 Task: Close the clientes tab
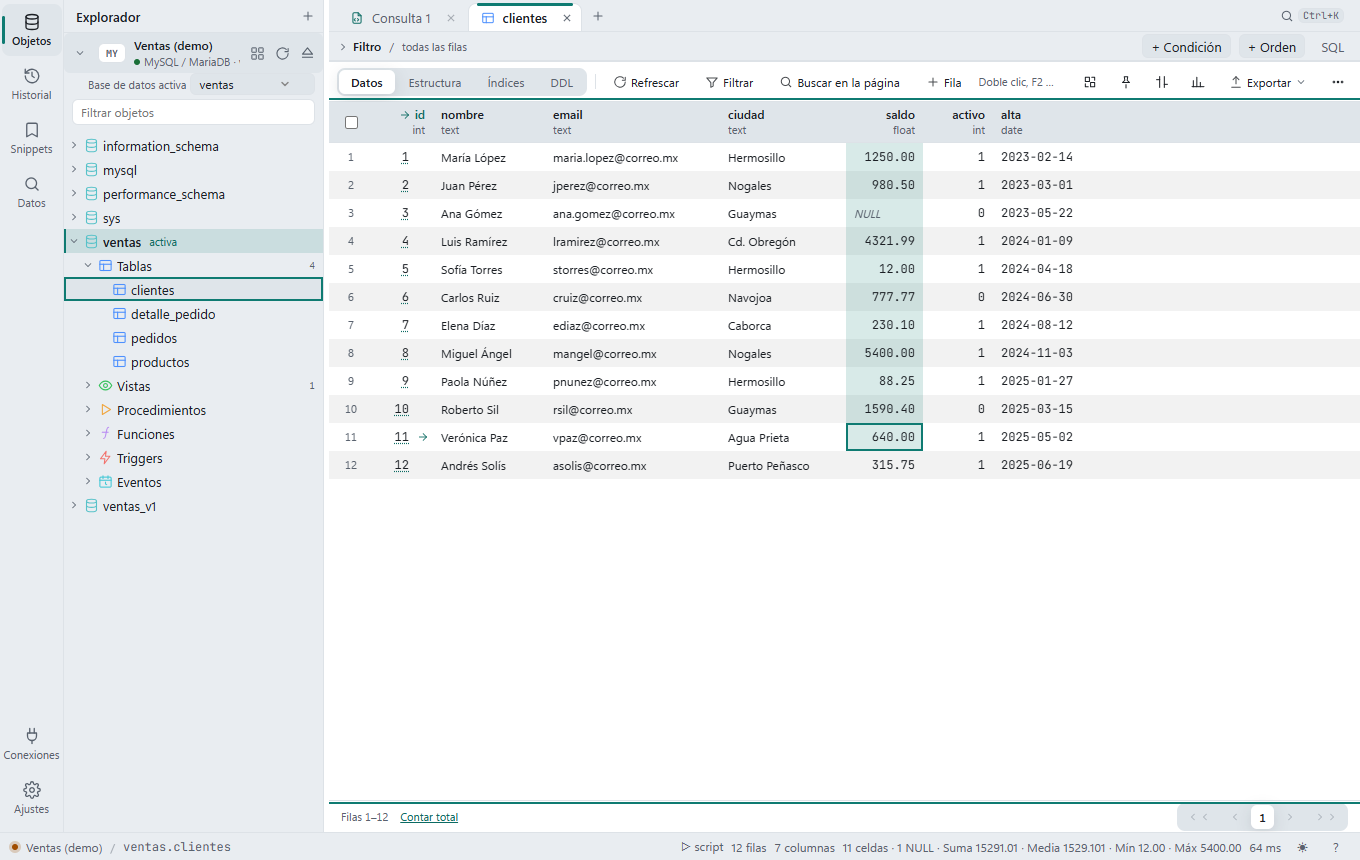[x=567, y=18]
